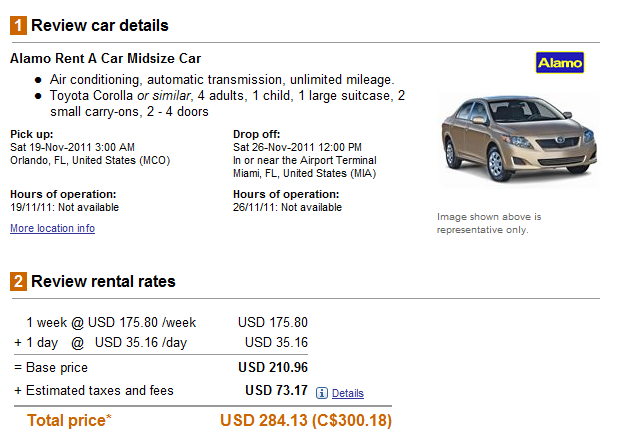Click the Review car details heading
Screen dimensions: 617x437
[99, 25]
